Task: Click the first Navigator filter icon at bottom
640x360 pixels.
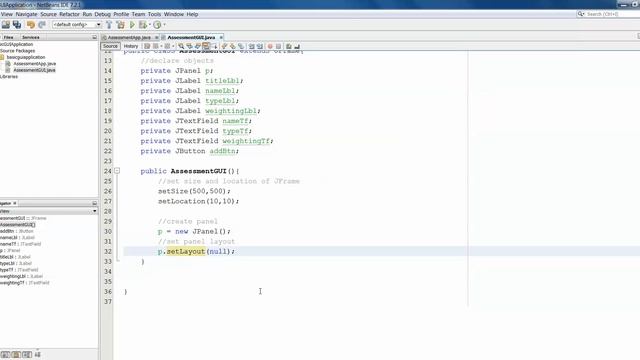Action: point(5,355)
